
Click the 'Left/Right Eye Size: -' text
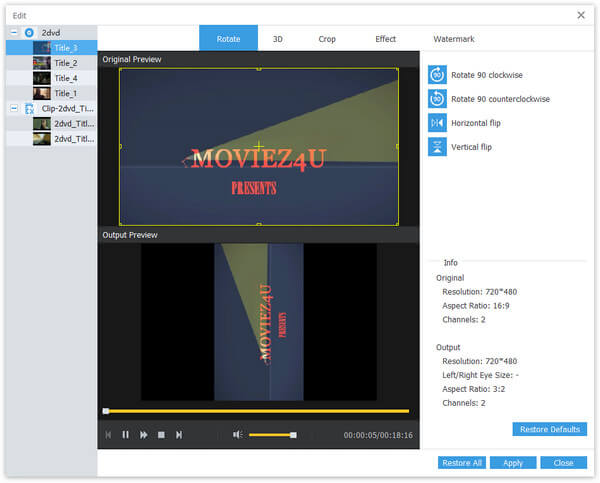(x=480, y=375)
